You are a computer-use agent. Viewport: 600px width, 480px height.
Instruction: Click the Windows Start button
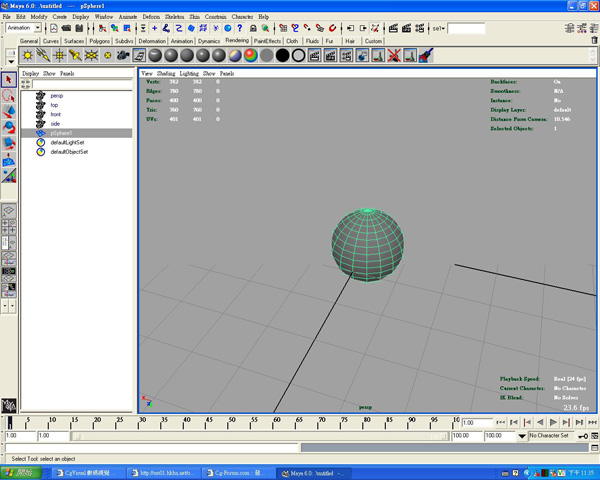[21, 473]
